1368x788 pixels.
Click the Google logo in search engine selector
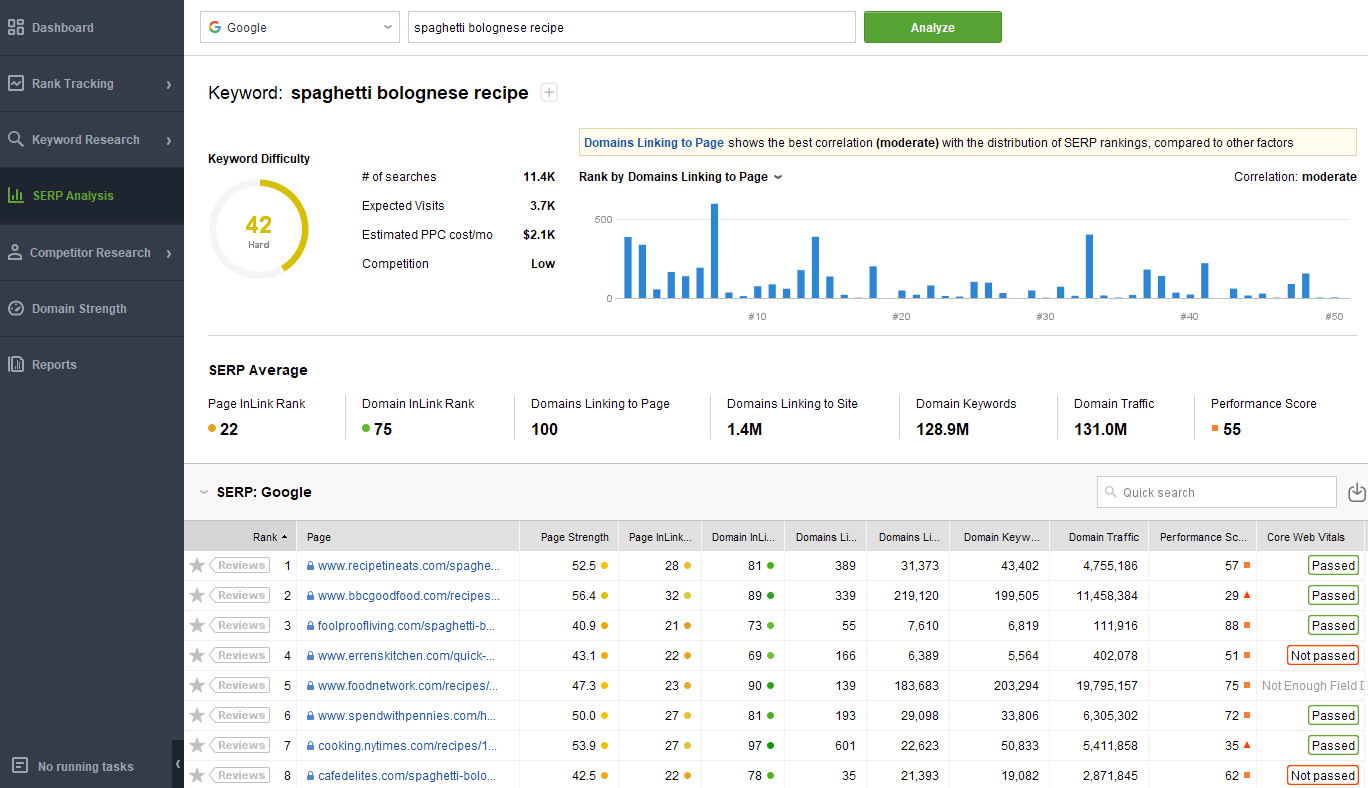click(x=215, y=27)
